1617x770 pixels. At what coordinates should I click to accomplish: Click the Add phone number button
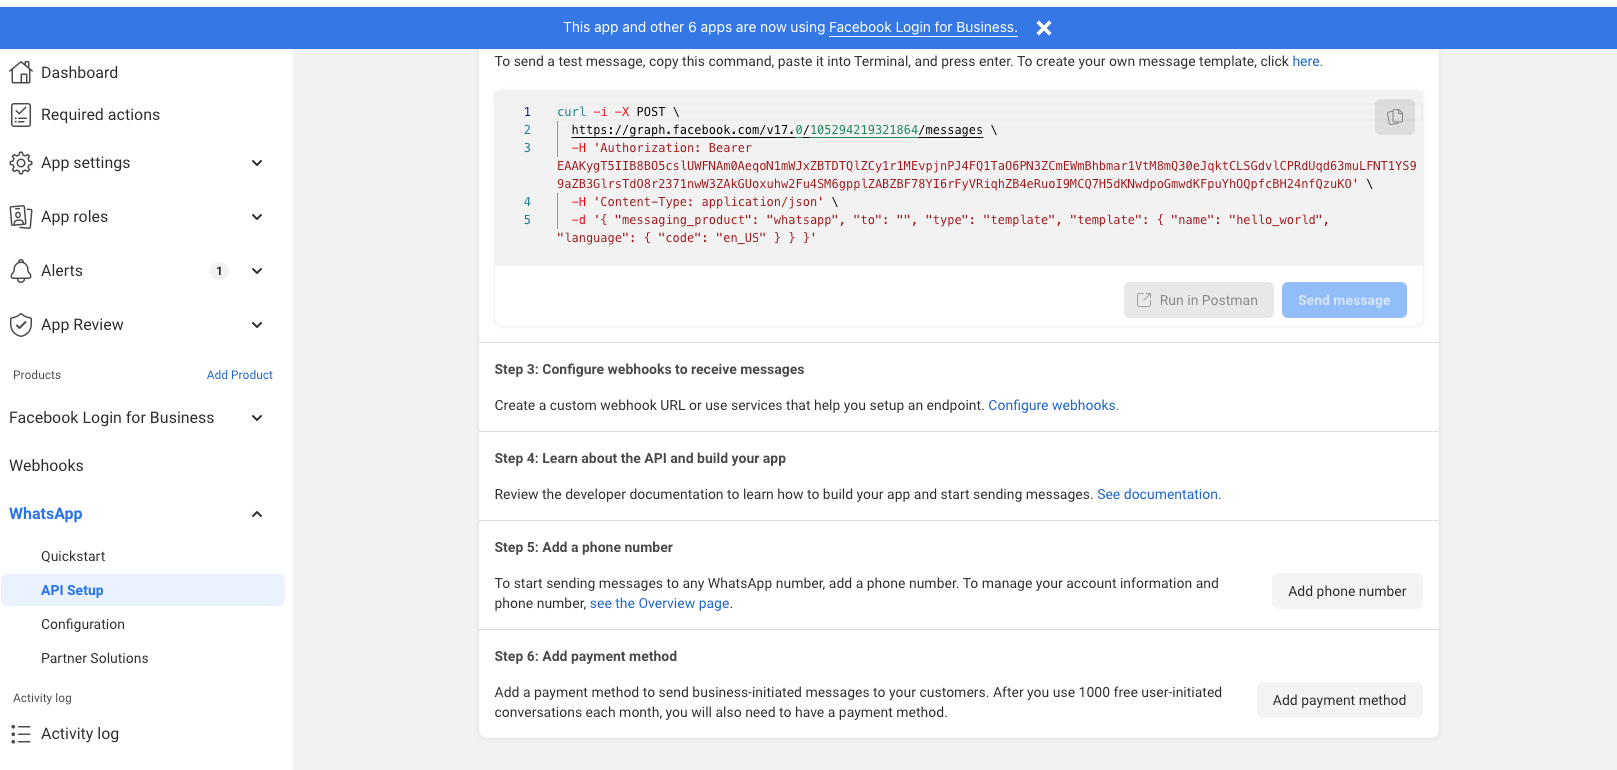[1347, 591]
